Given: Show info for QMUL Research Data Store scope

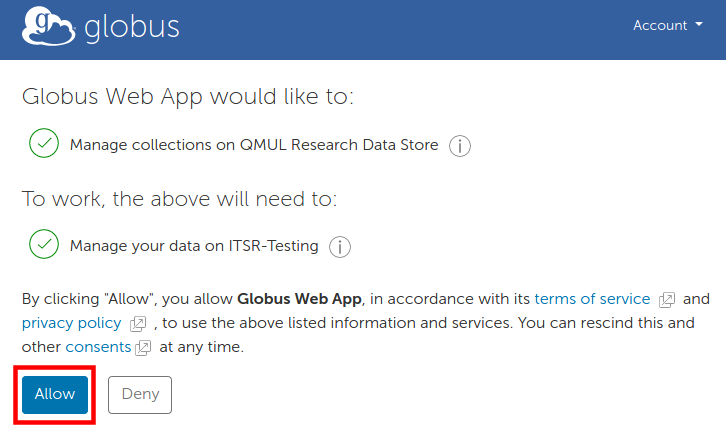Looking at the screenshot, I should click(459, 146).
